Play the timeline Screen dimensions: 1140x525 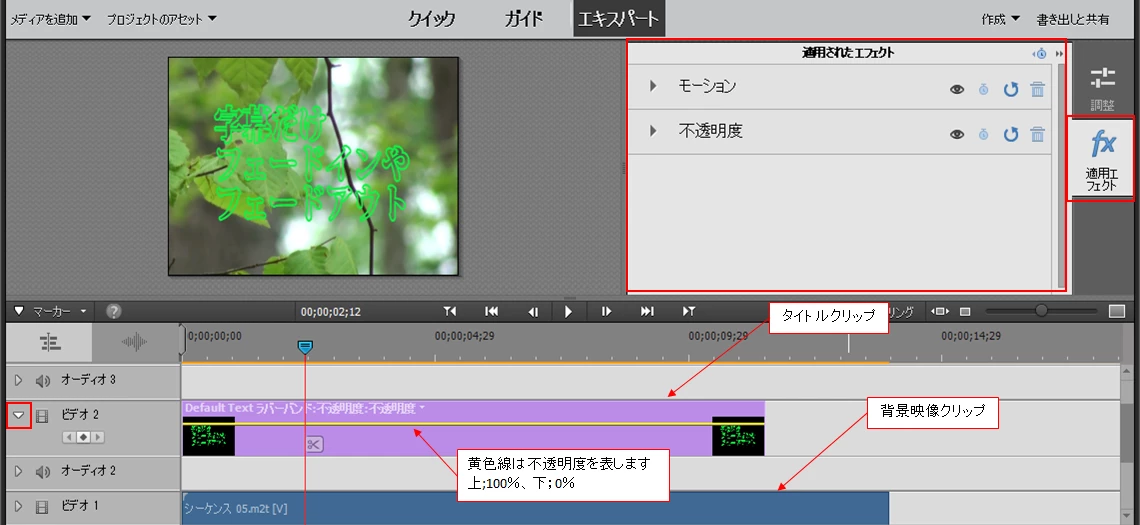569,311
